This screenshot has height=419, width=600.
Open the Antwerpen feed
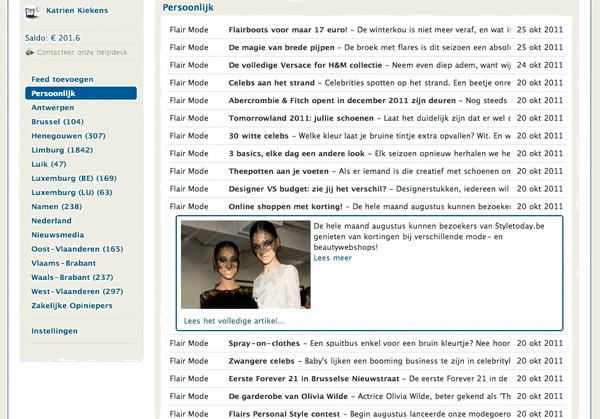53,108
